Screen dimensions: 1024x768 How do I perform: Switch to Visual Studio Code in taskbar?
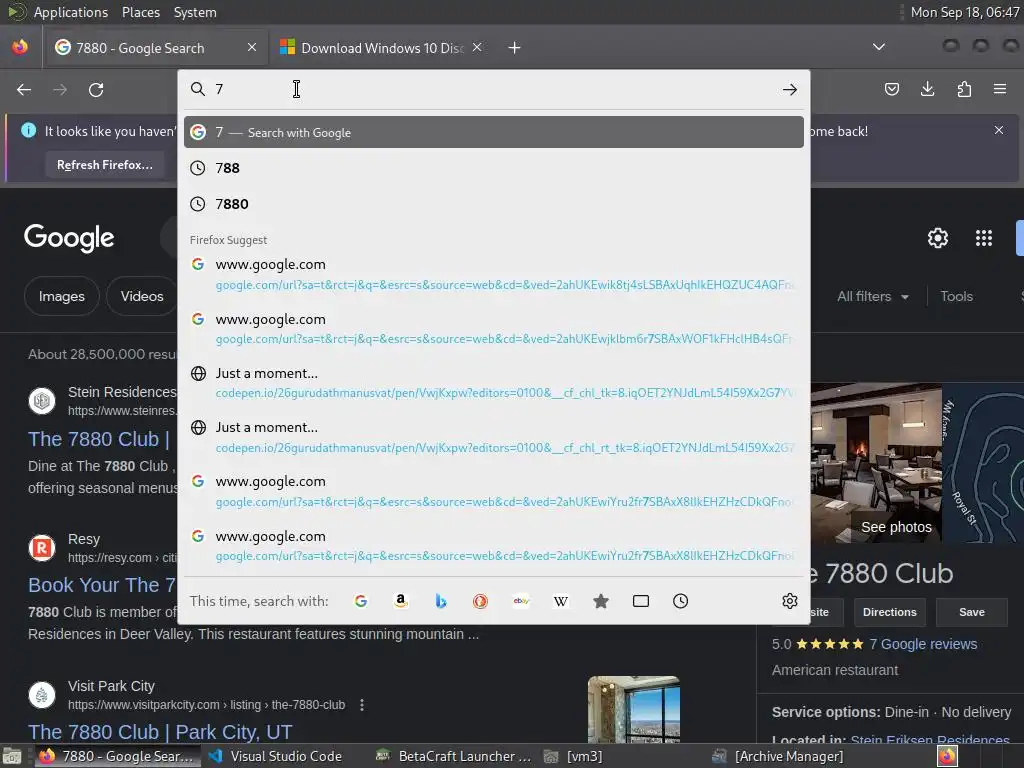click(276, 756)
